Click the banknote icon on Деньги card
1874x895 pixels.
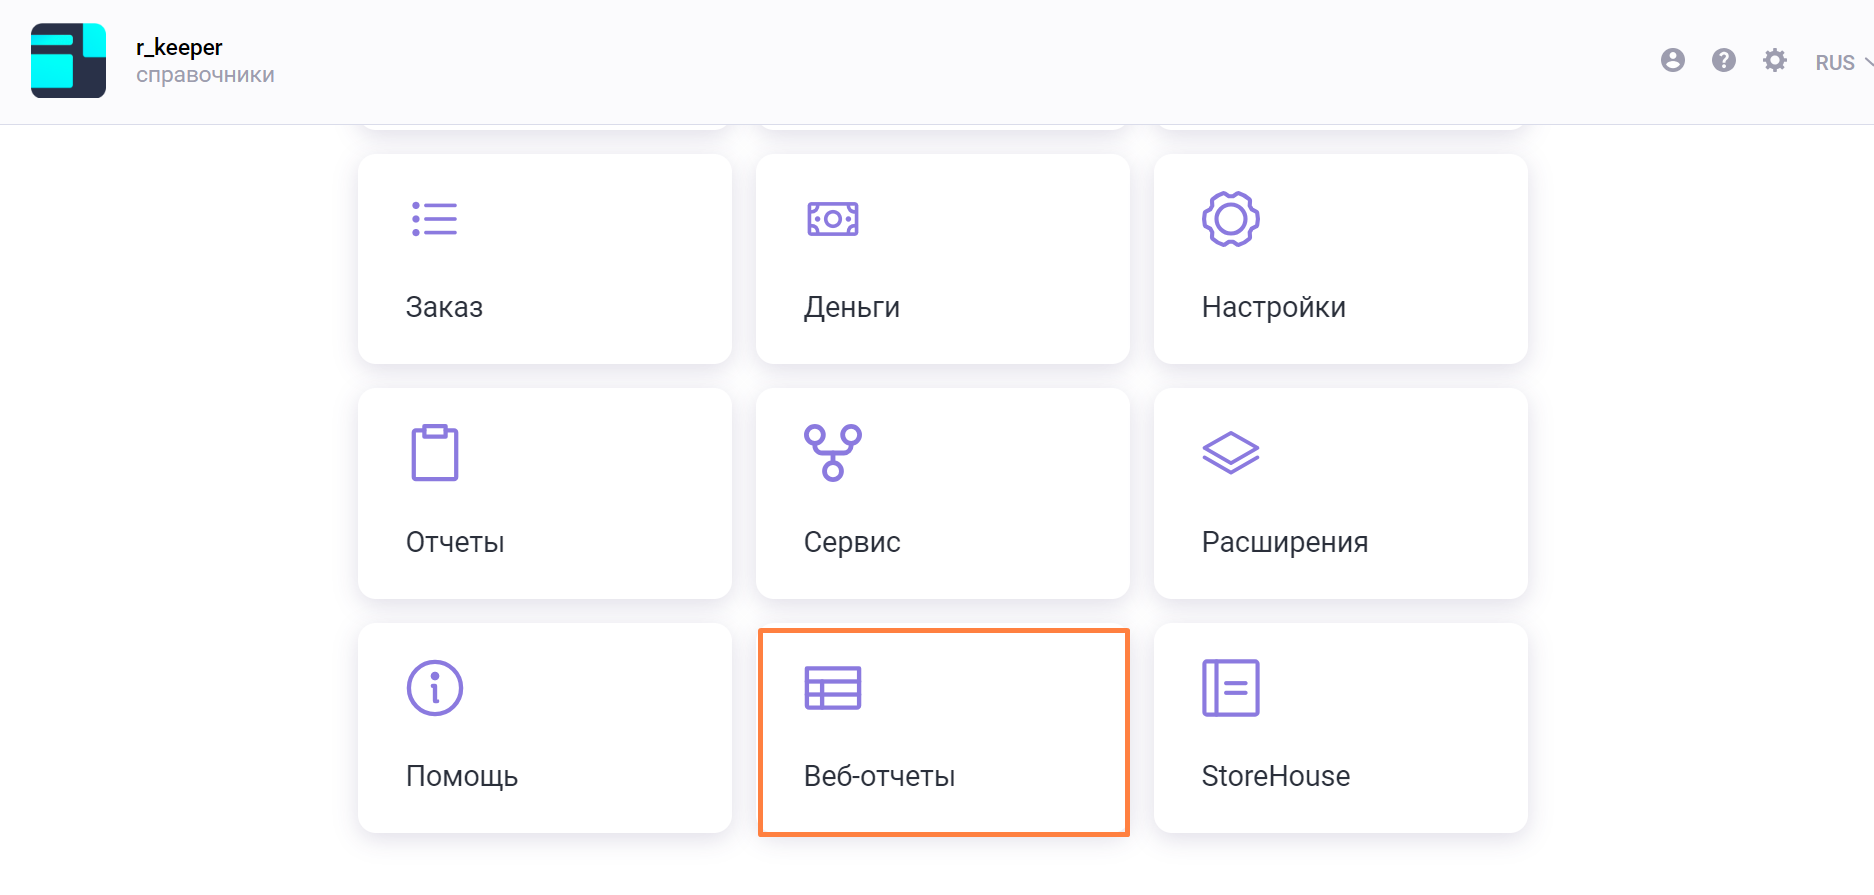(832, 219)
